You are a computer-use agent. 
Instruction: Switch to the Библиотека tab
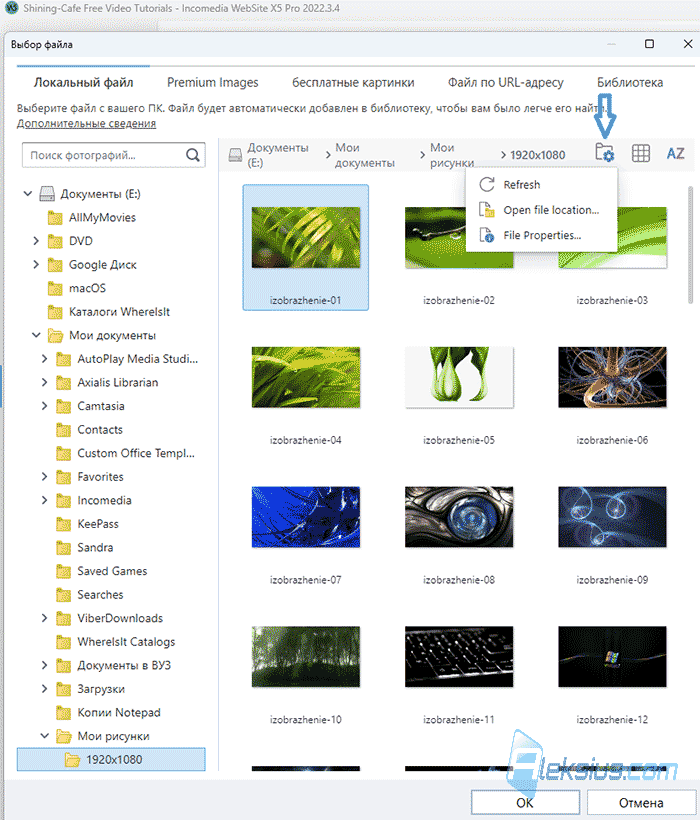pos(630,83)
